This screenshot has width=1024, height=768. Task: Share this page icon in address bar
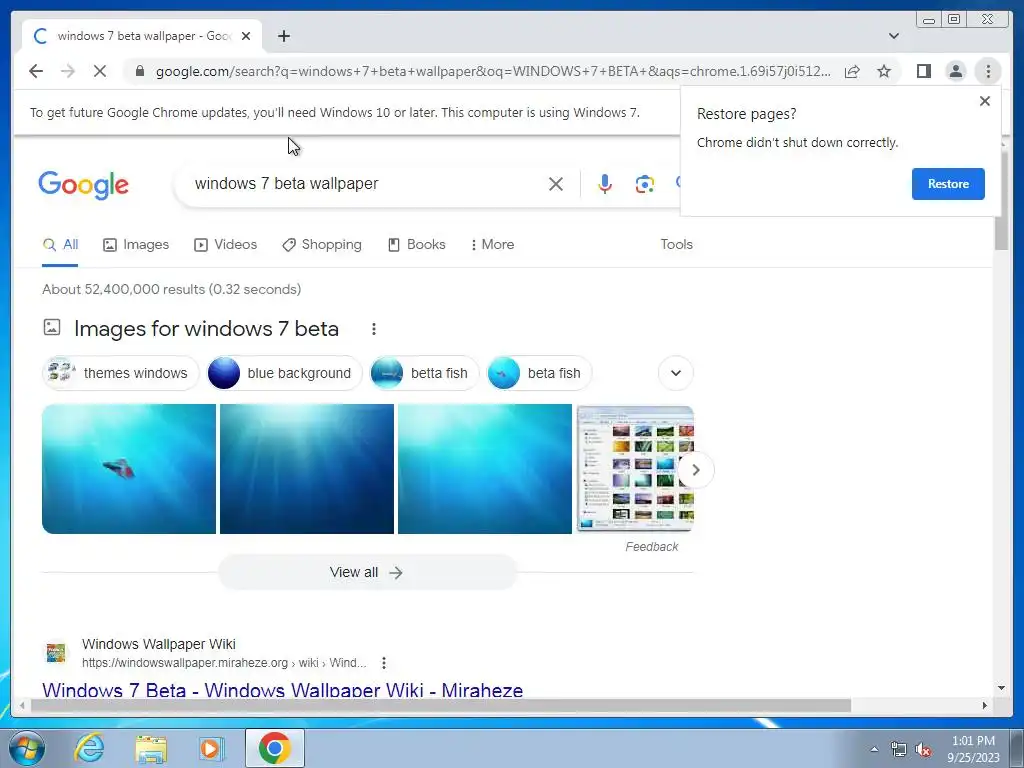(852, 71)
